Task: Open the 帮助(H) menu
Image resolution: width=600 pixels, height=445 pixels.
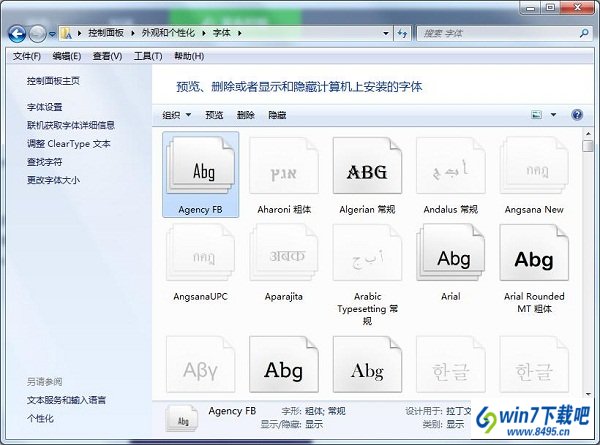Action: (189, 56)
